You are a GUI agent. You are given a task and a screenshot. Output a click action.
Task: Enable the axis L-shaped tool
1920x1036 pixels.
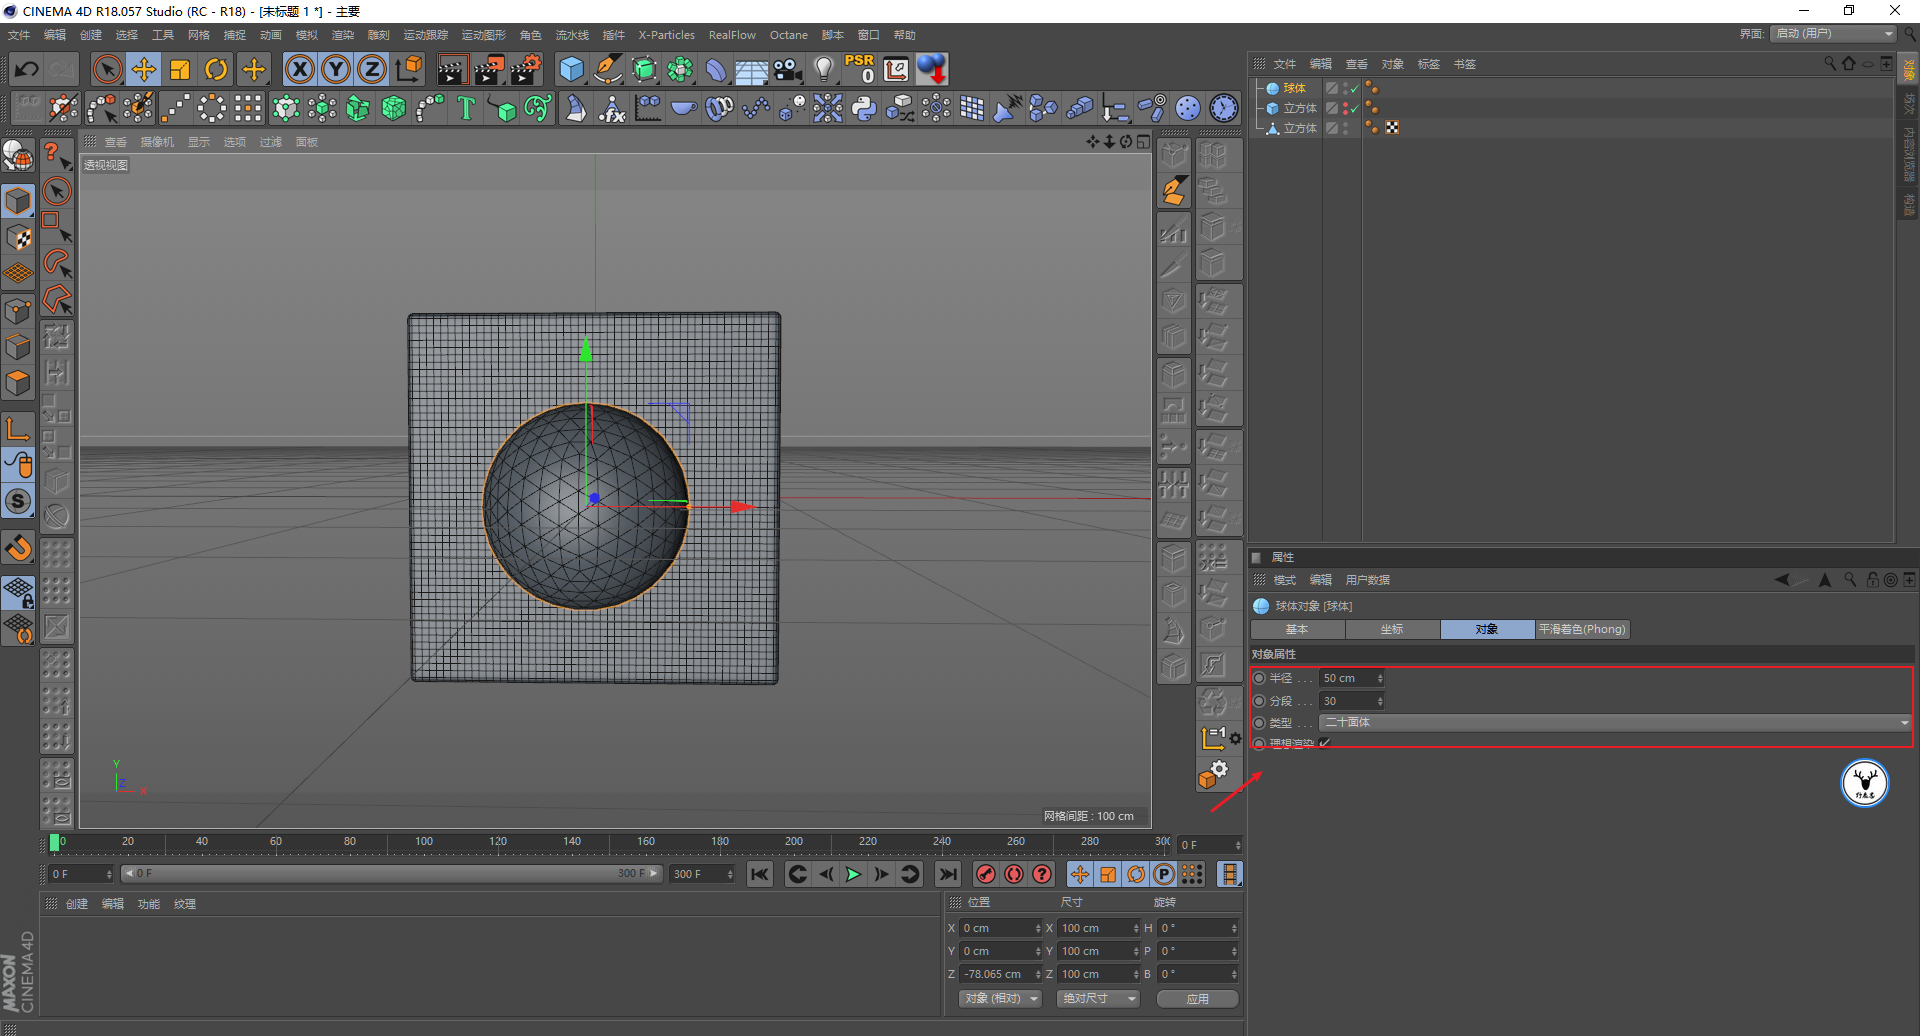pyautogui.click(x=18, y=429)
